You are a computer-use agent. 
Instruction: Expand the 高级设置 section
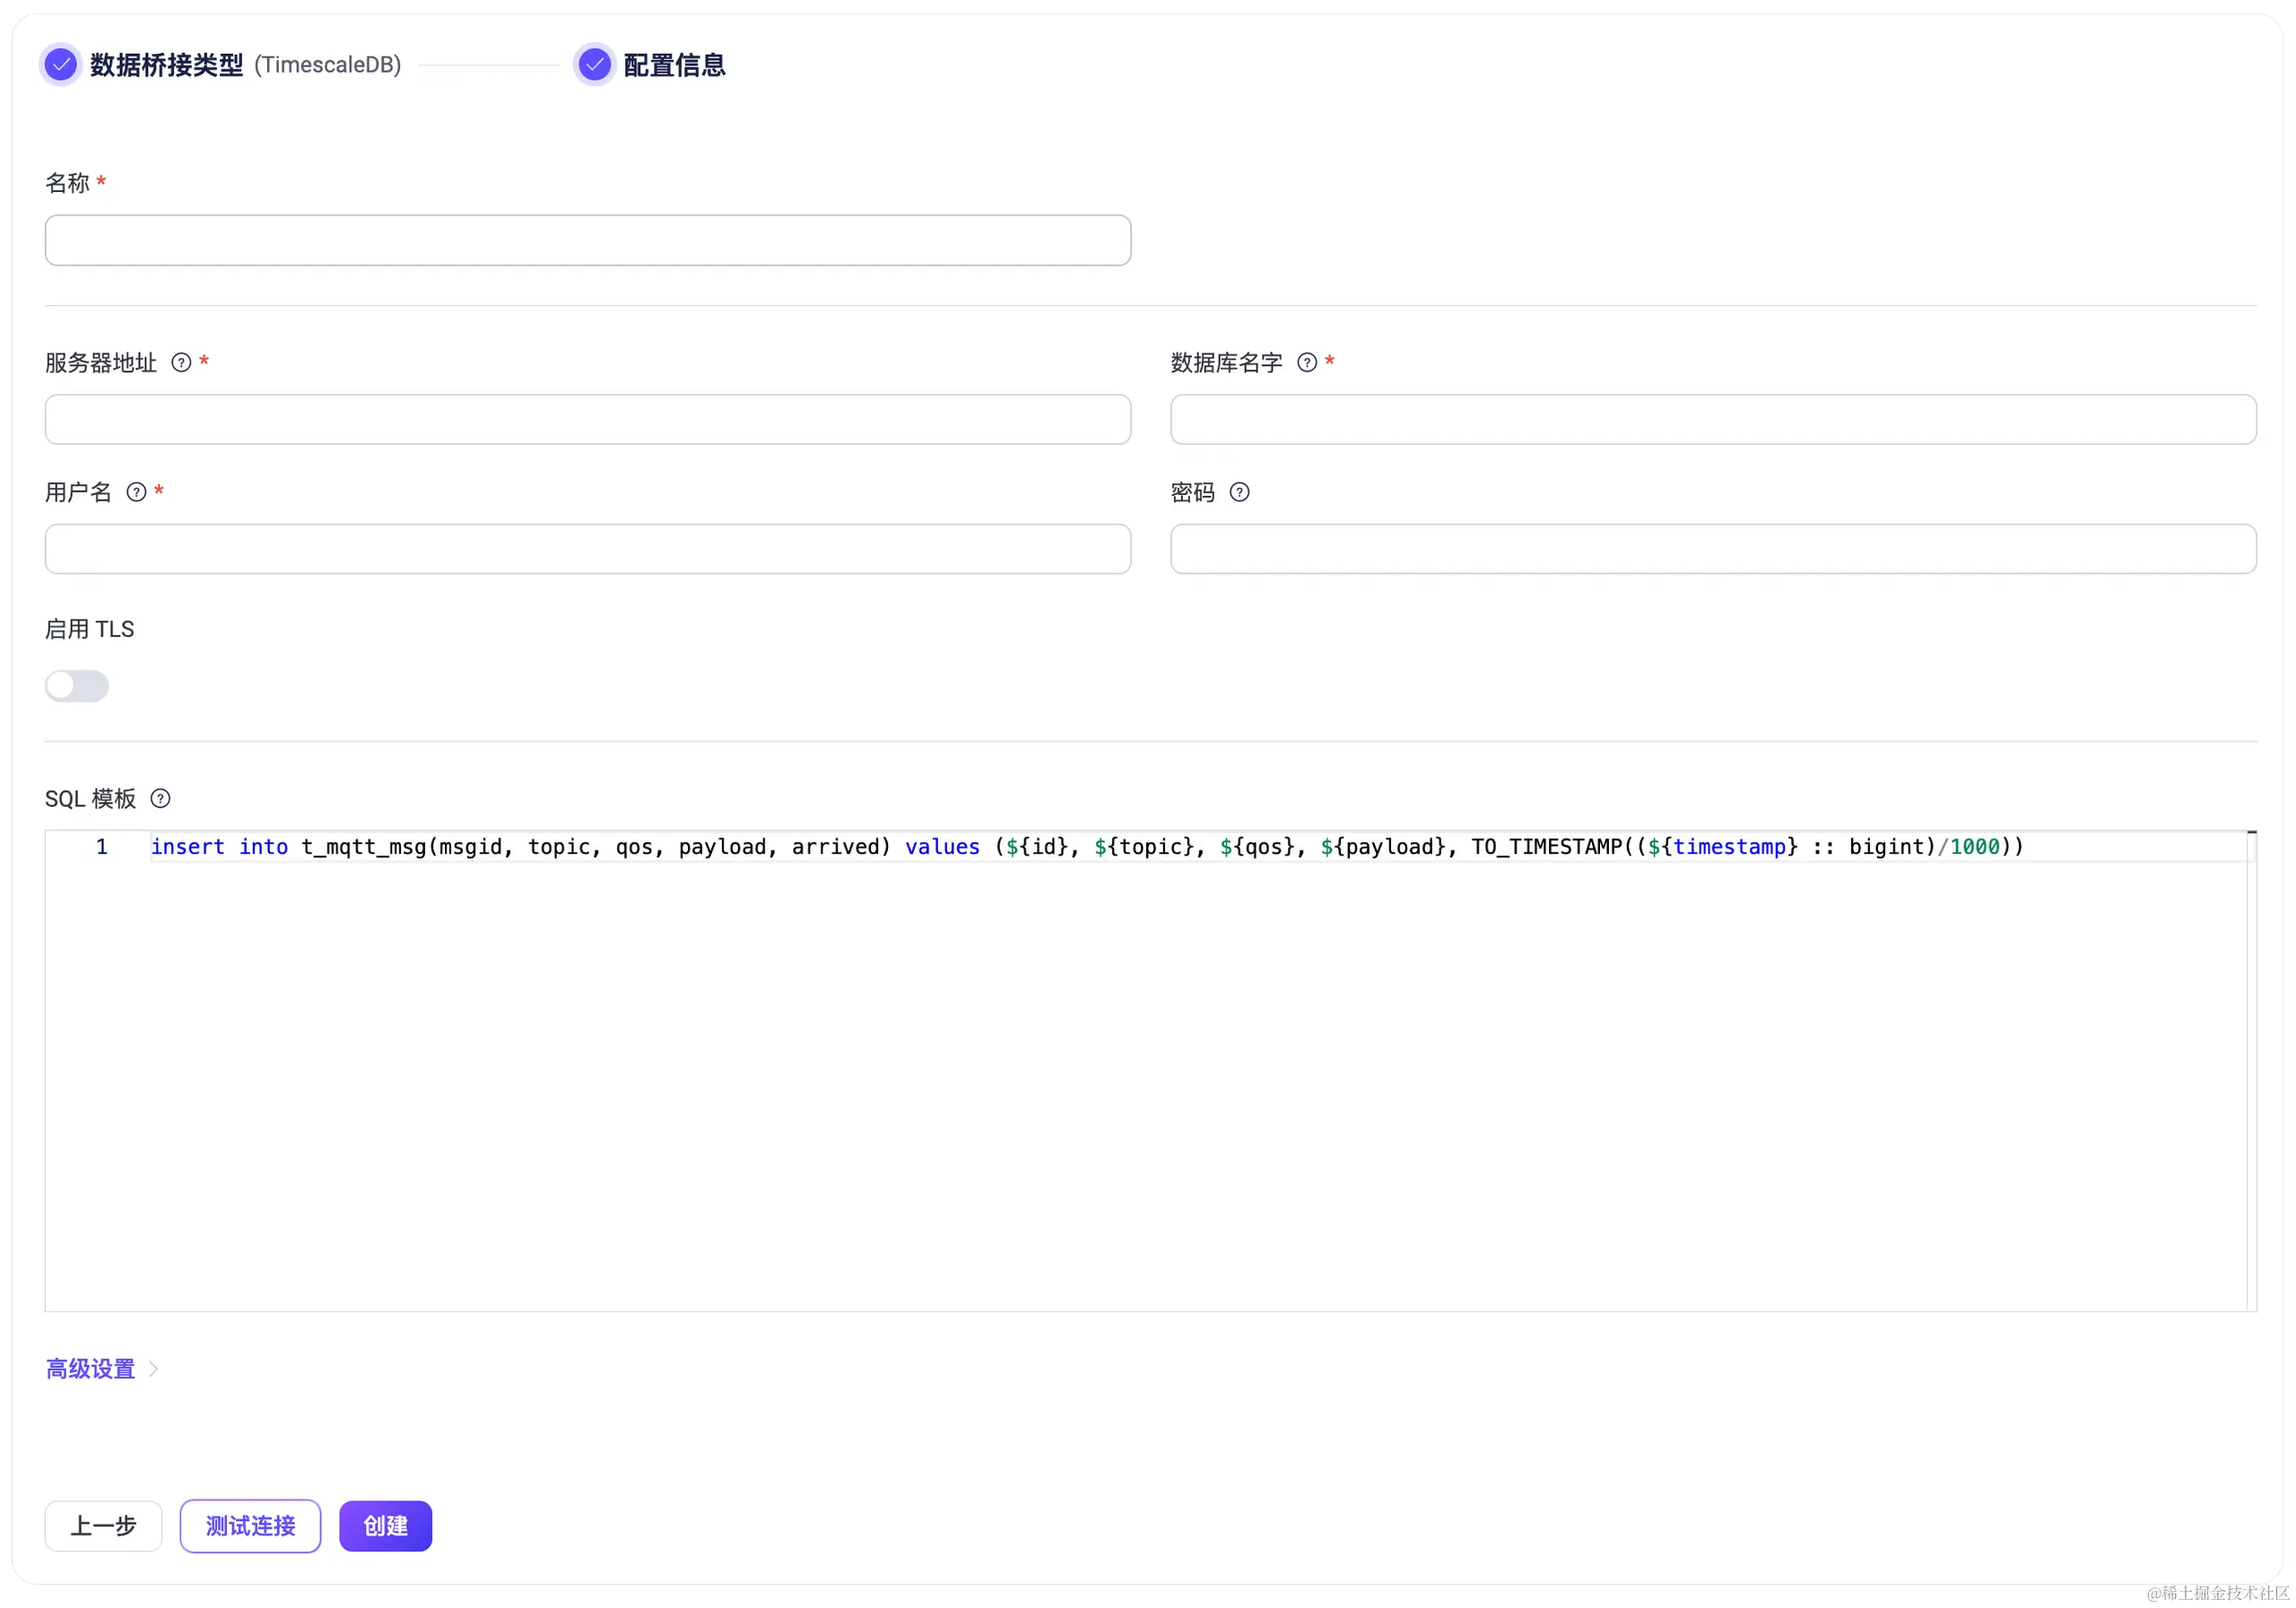[90, 1368]
